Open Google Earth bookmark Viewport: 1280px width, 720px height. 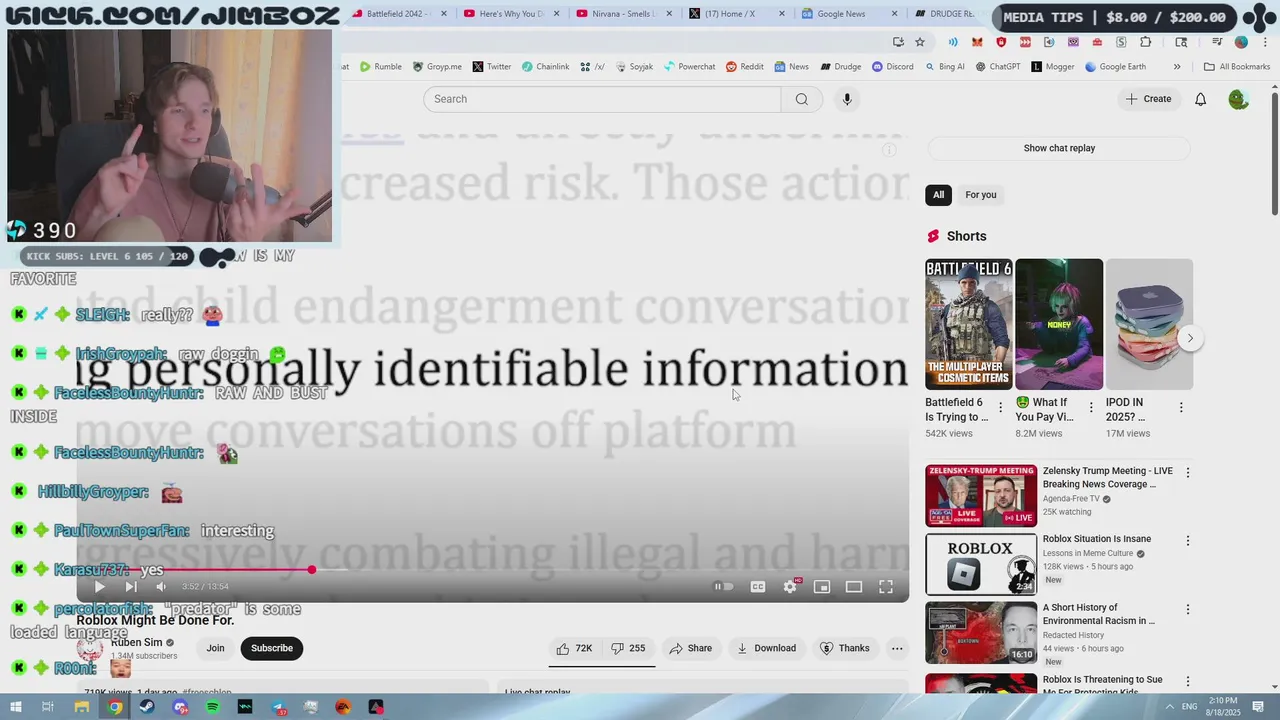pyautogui.click(x=1116, y=67)
